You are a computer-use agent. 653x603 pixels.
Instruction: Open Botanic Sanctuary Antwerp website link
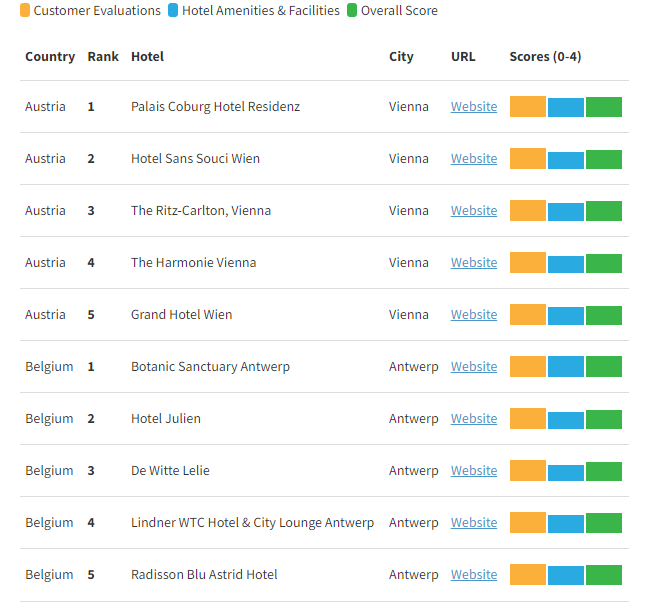pos(473,367)
